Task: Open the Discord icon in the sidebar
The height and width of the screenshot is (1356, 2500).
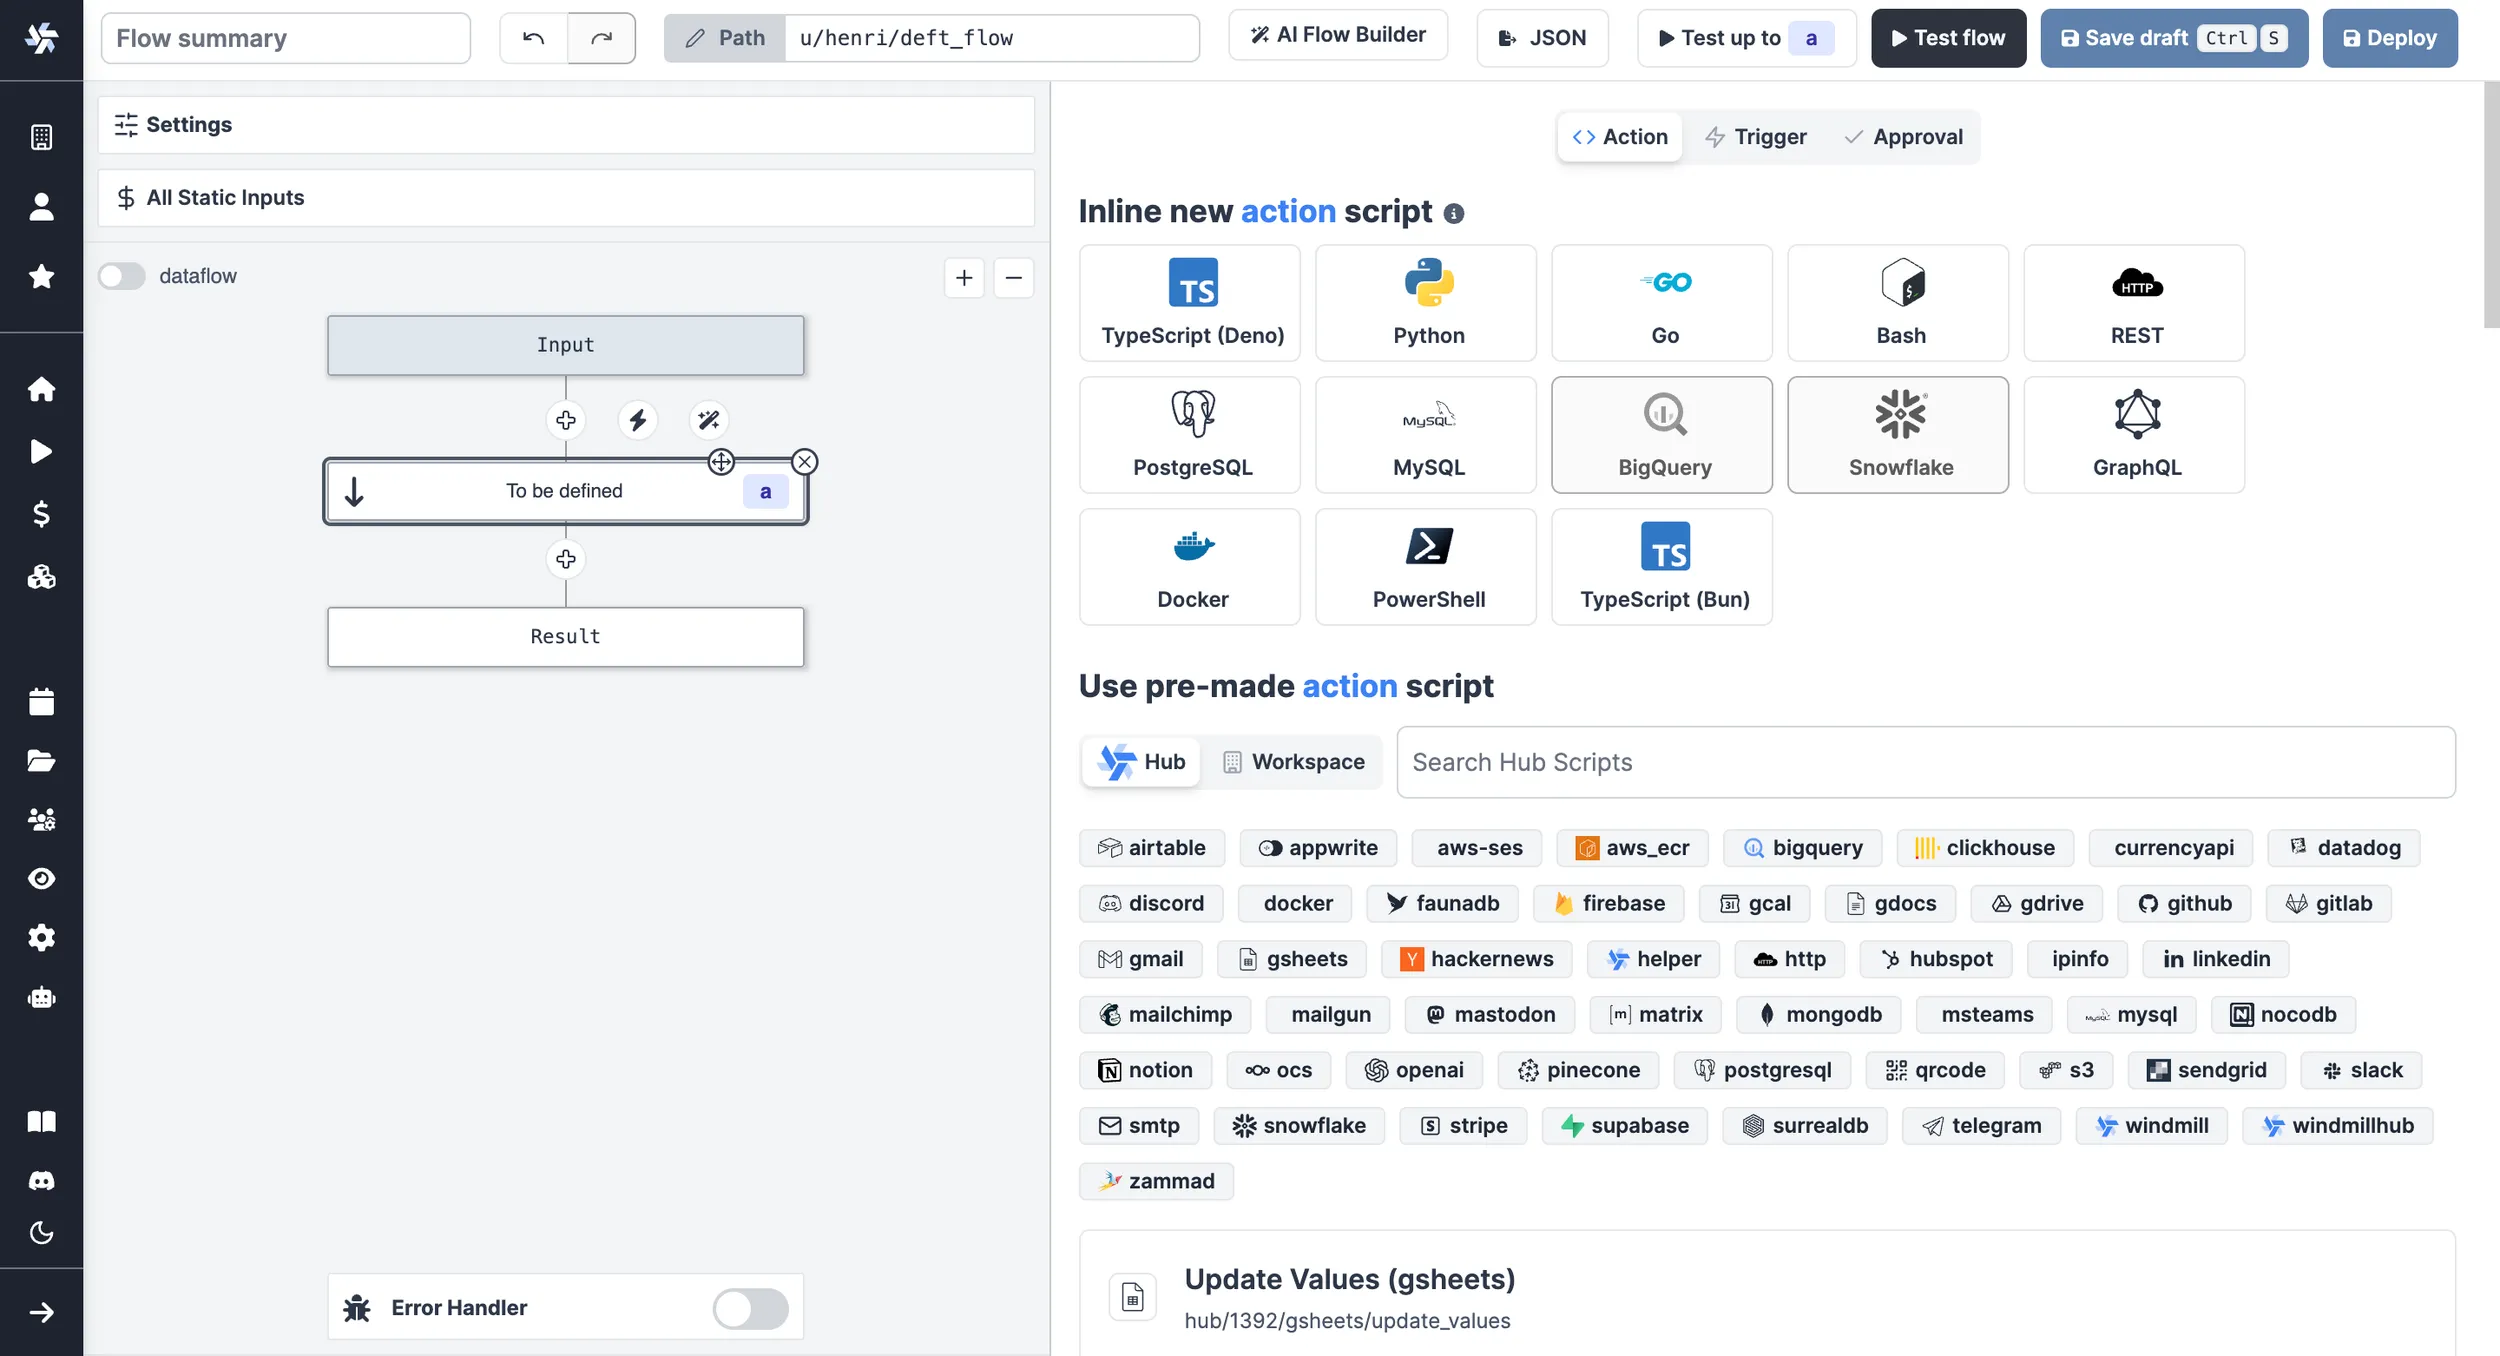Action: (41, 1180)
